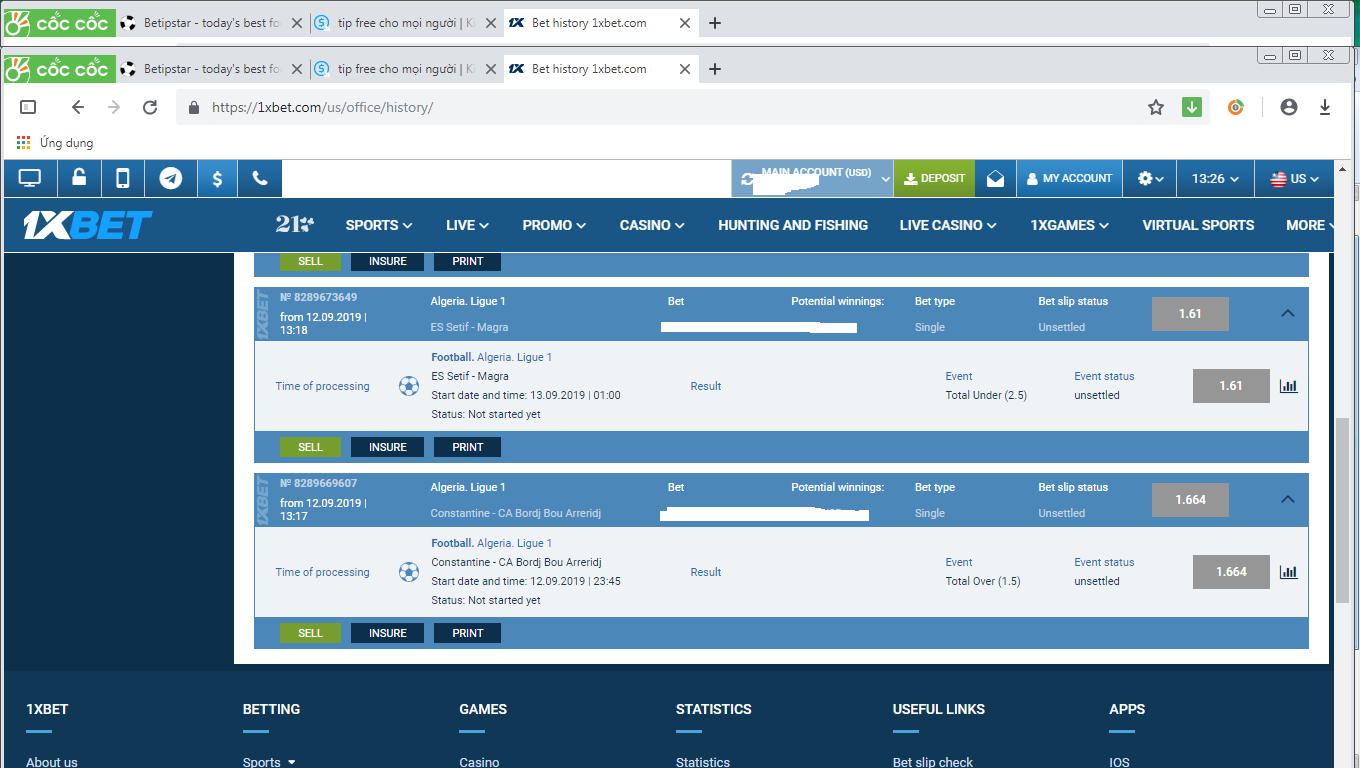Expand the Live navigation menu
This screenshot has height=768, width=1360.
(467, 225)
